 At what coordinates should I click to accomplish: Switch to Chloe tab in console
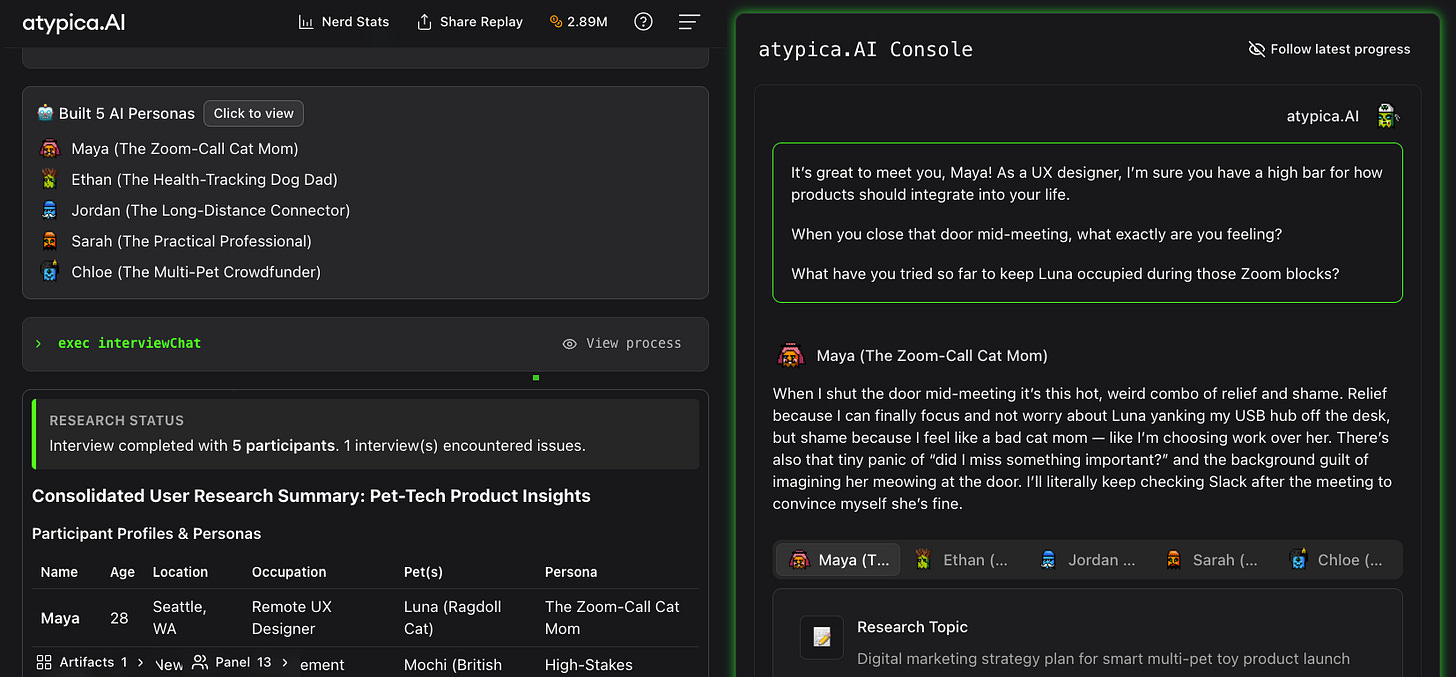[1337, 560]
